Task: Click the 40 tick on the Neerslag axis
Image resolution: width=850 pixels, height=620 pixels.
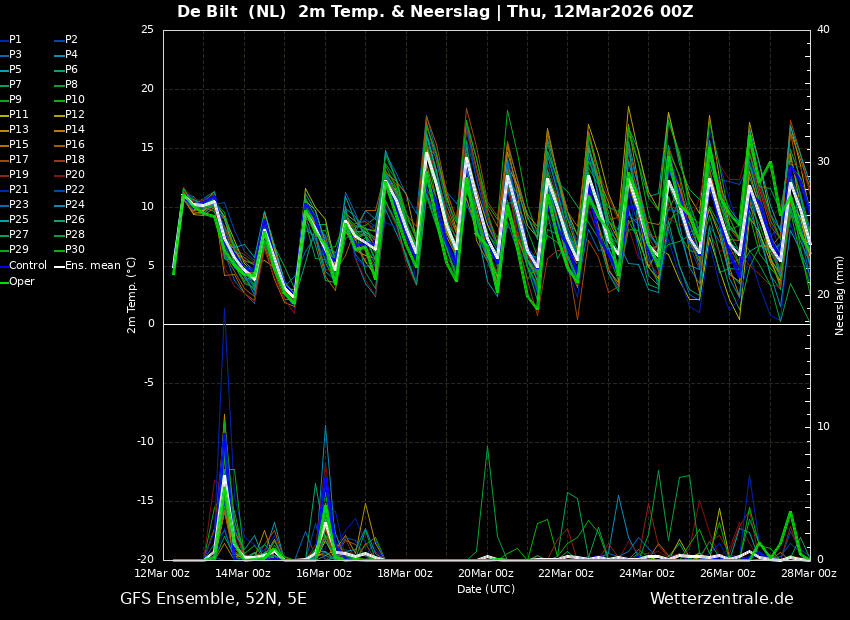Action: point(823,30)
